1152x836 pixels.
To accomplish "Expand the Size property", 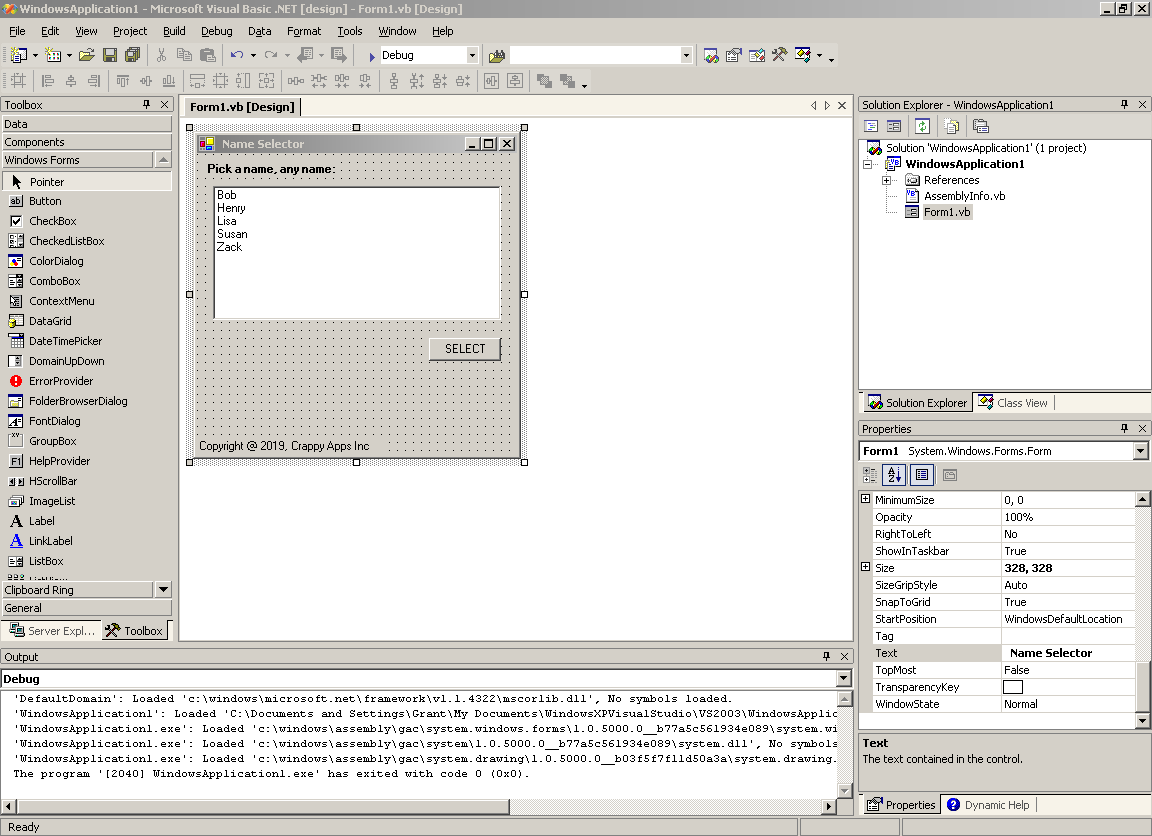I will tap(865, 567).
